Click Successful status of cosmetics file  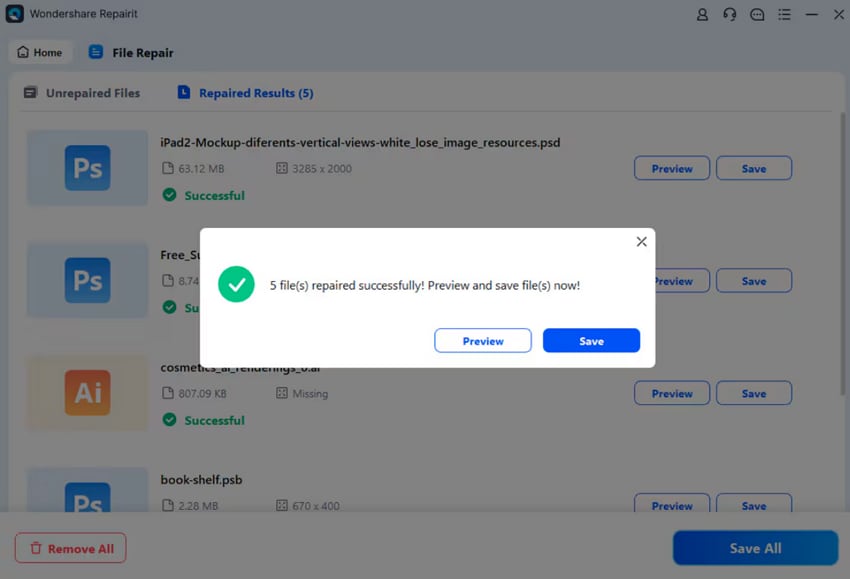pyautogui.click(x=204, y=420)
